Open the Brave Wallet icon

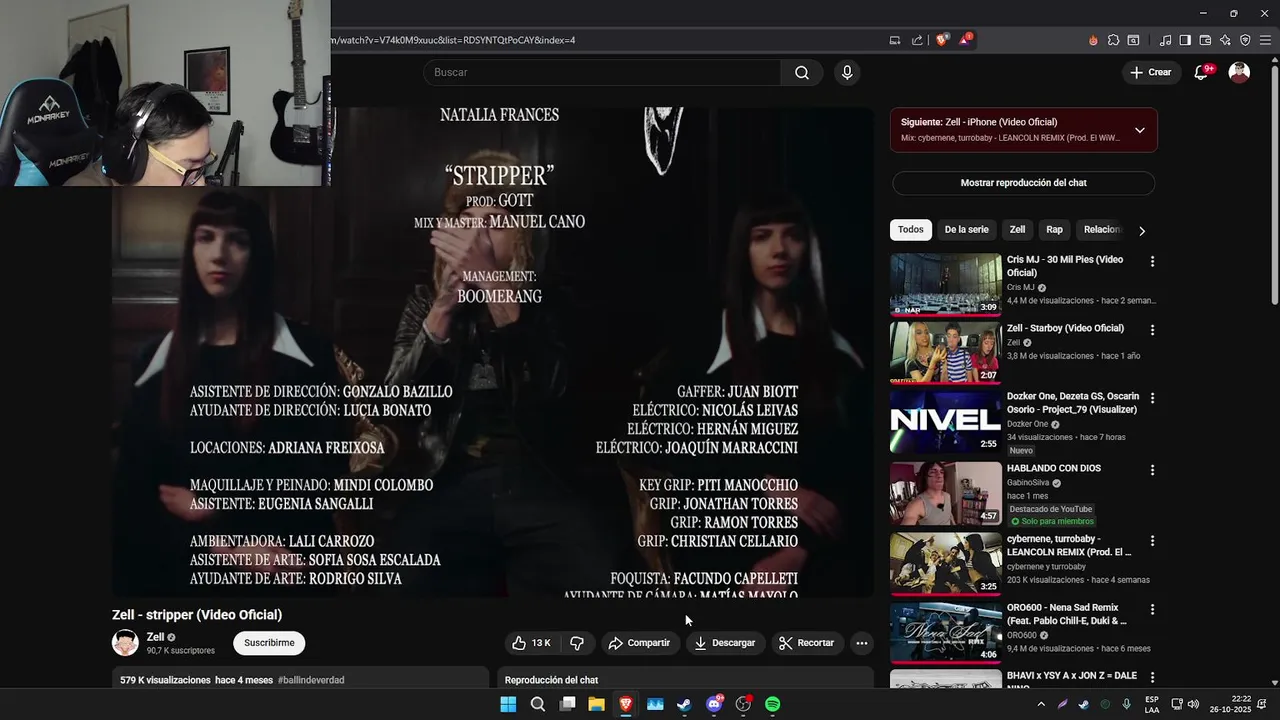[x=1205, y=40]
